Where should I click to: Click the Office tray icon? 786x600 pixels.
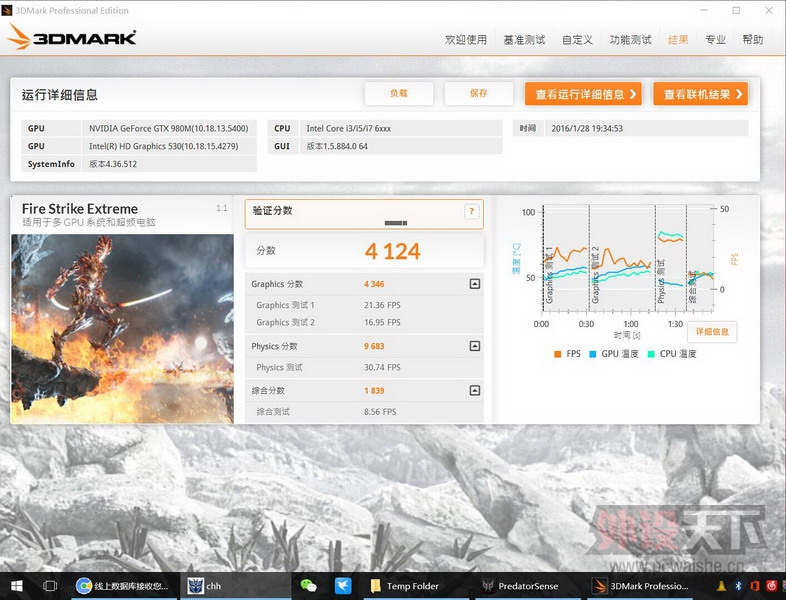pyautogui.click(x=754, y=586)
